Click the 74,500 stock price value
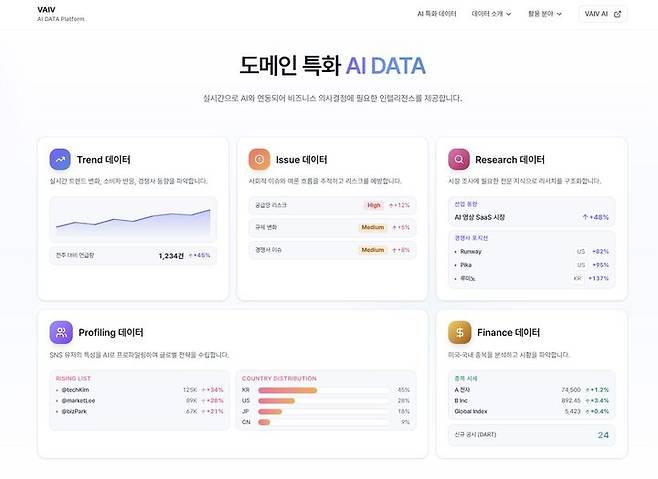 coord(571,390)
